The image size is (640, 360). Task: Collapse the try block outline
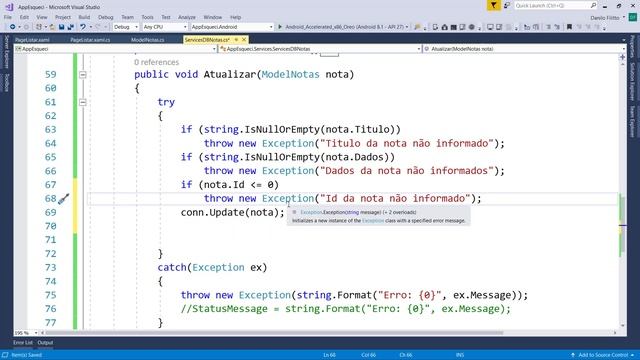coord(82,102)
